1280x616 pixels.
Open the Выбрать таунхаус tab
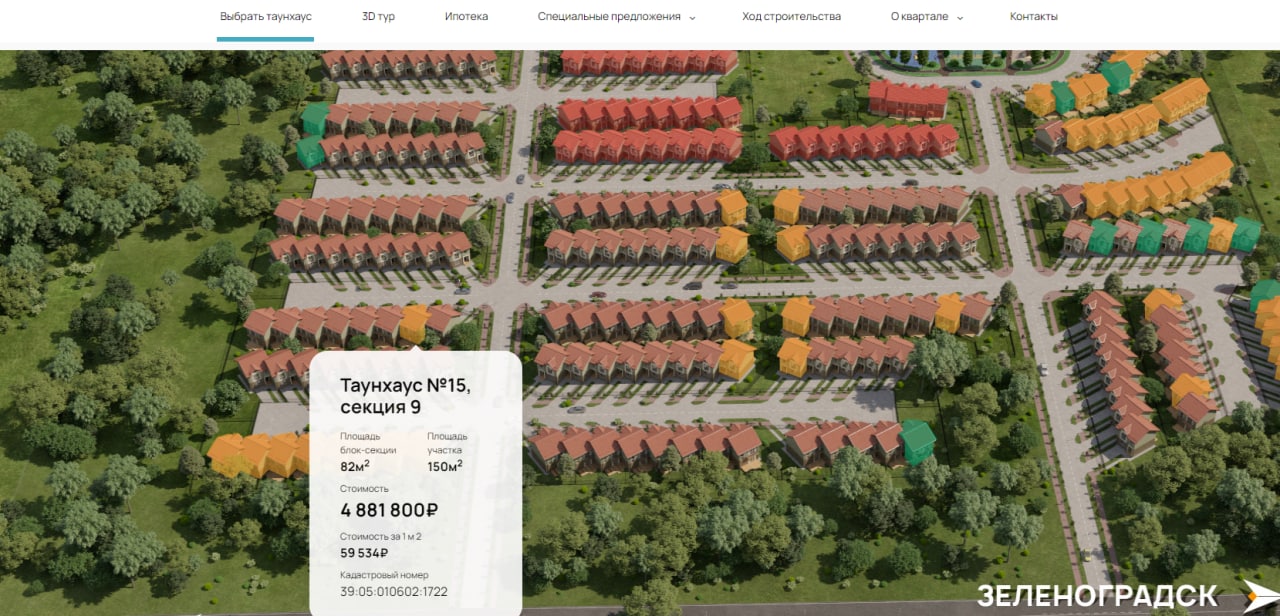265,16
